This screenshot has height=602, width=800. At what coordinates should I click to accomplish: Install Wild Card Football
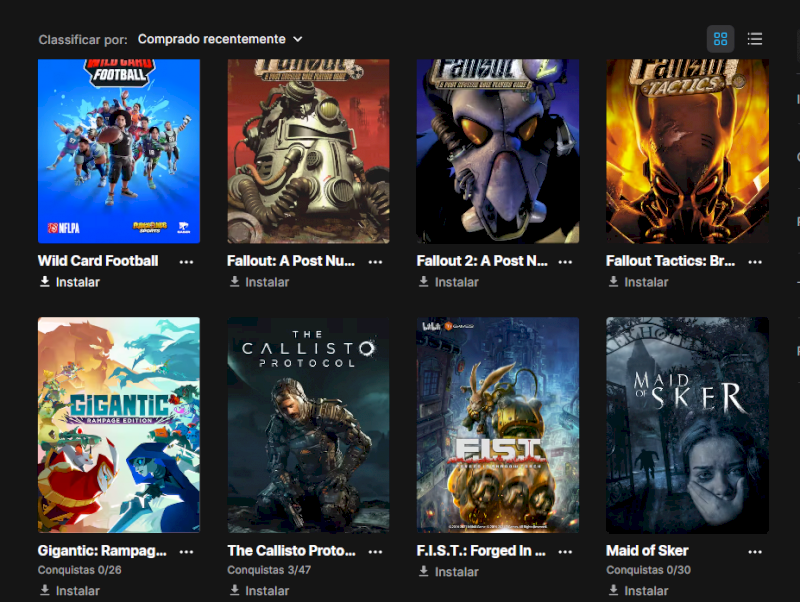[69, 282]
